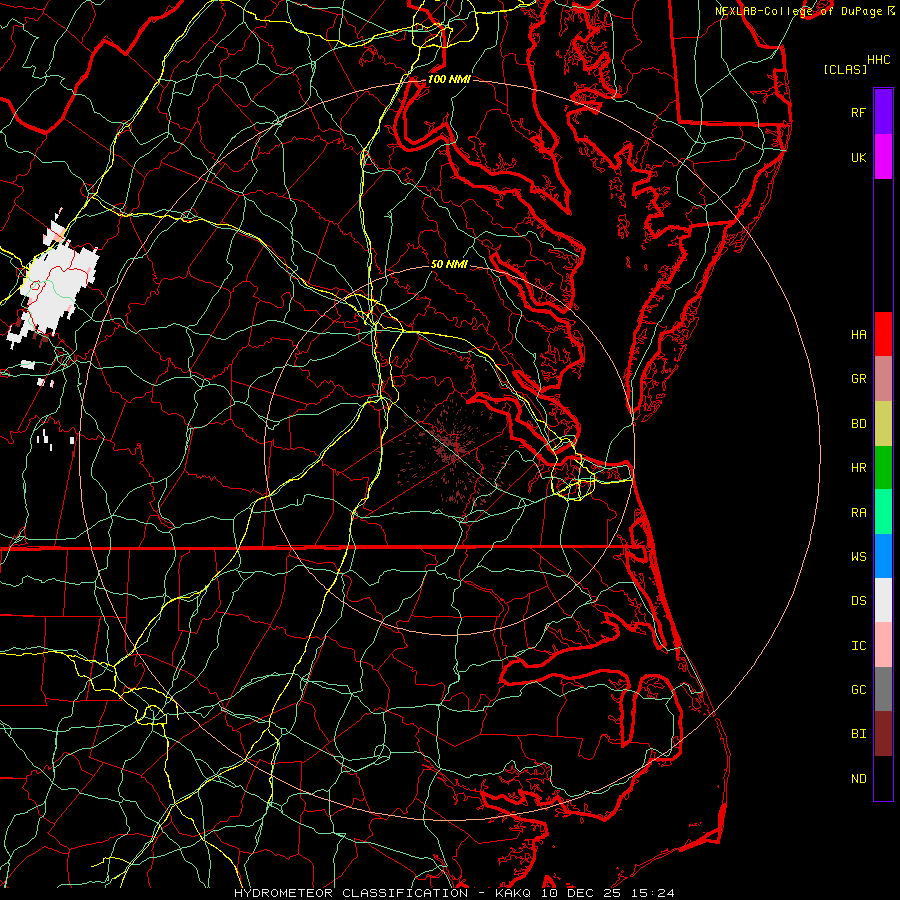
Task: Click the BD legend label
Action: [858, 423]
